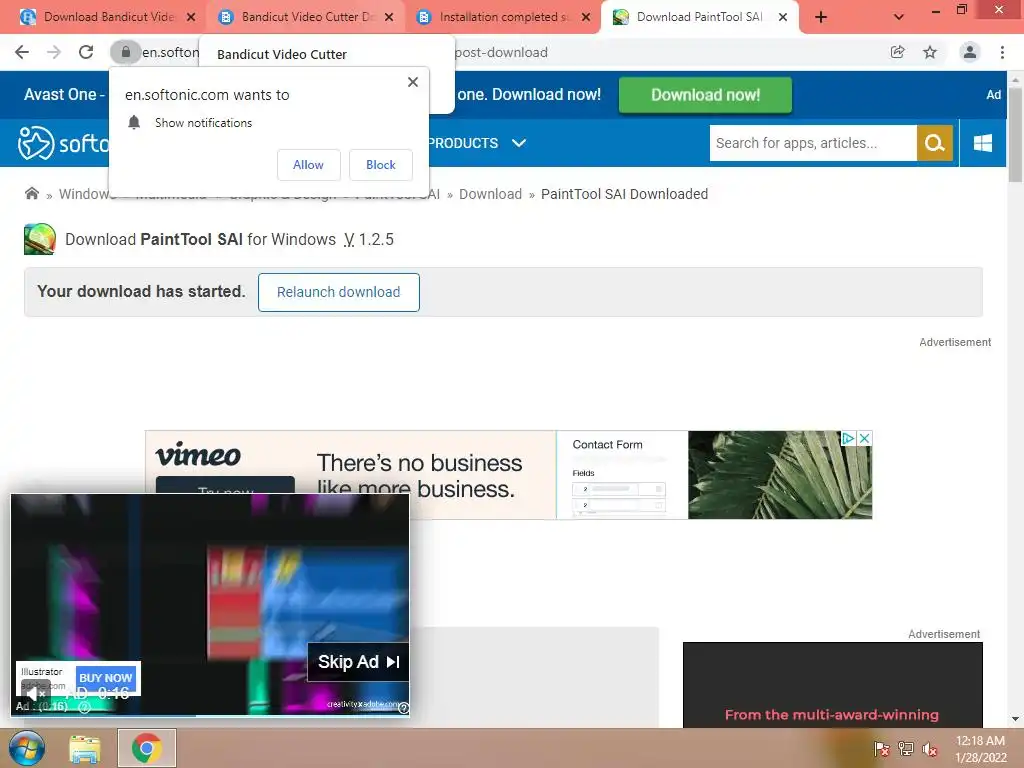The width and height of the screenshot is (1024, 768).
Task: Open the Windows Start menu
Action: (26, 748)
